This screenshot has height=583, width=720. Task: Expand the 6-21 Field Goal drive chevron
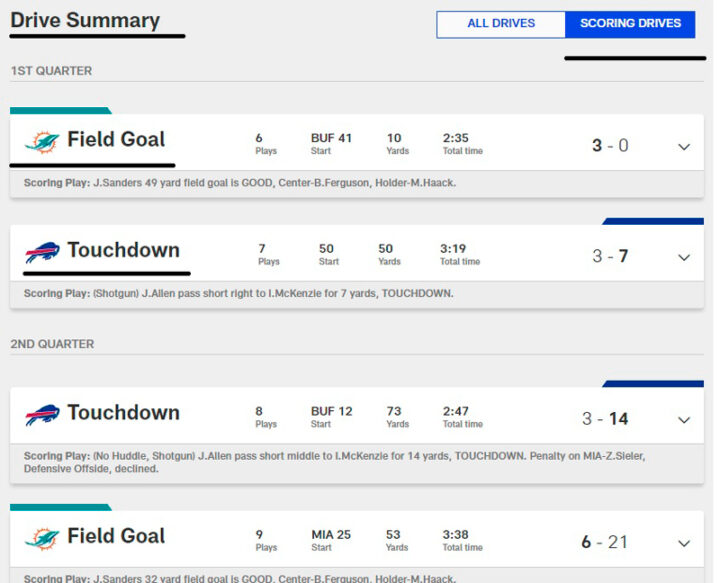[684, 544]
